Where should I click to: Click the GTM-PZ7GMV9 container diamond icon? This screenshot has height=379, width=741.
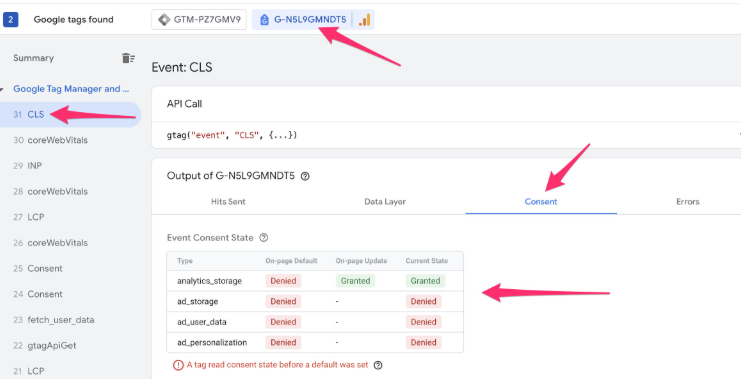164,20
